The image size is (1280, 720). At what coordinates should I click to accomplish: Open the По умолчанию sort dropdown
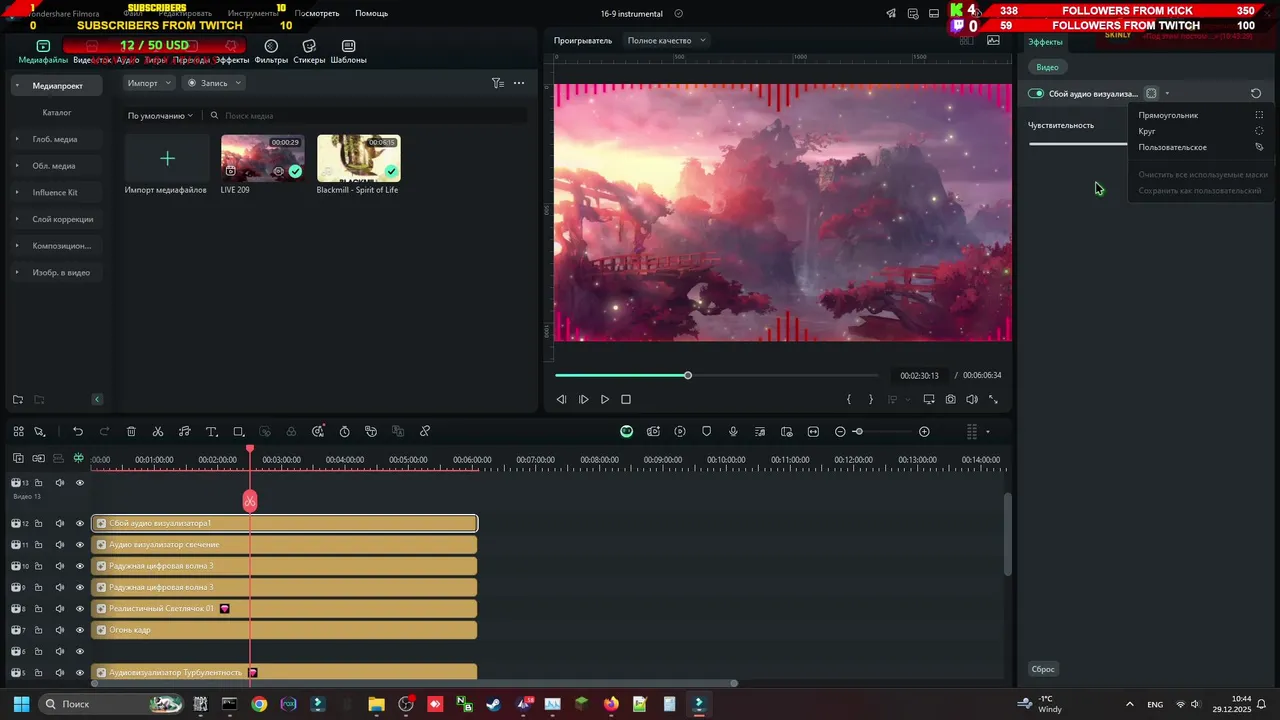(160, 116)
